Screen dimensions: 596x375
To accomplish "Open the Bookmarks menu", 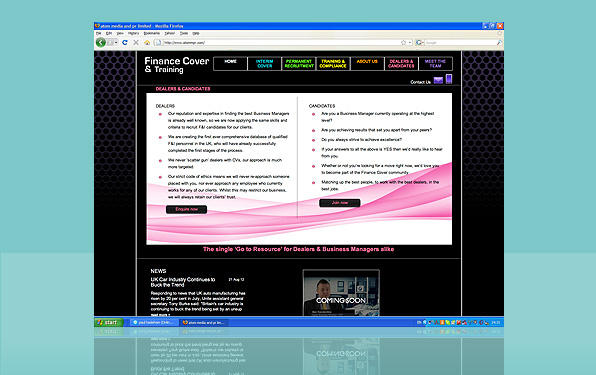I will pyautogui.click(x=151, y=33).
